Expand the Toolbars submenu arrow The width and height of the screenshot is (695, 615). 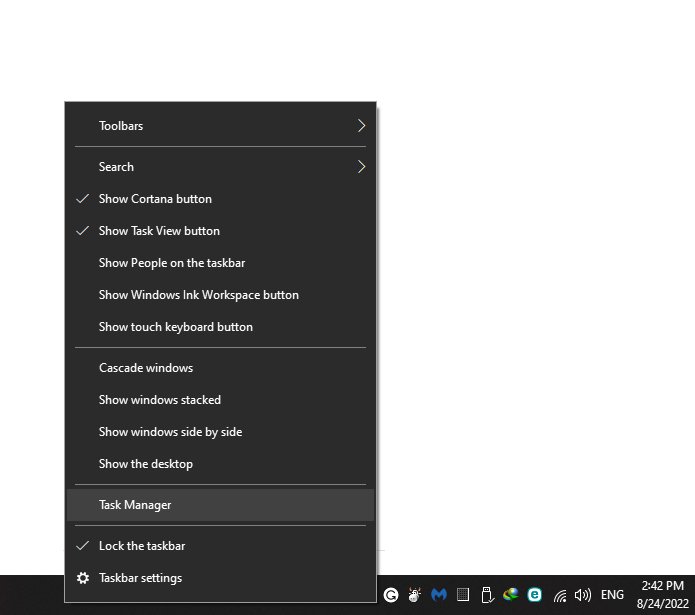[x=361, y=126]
